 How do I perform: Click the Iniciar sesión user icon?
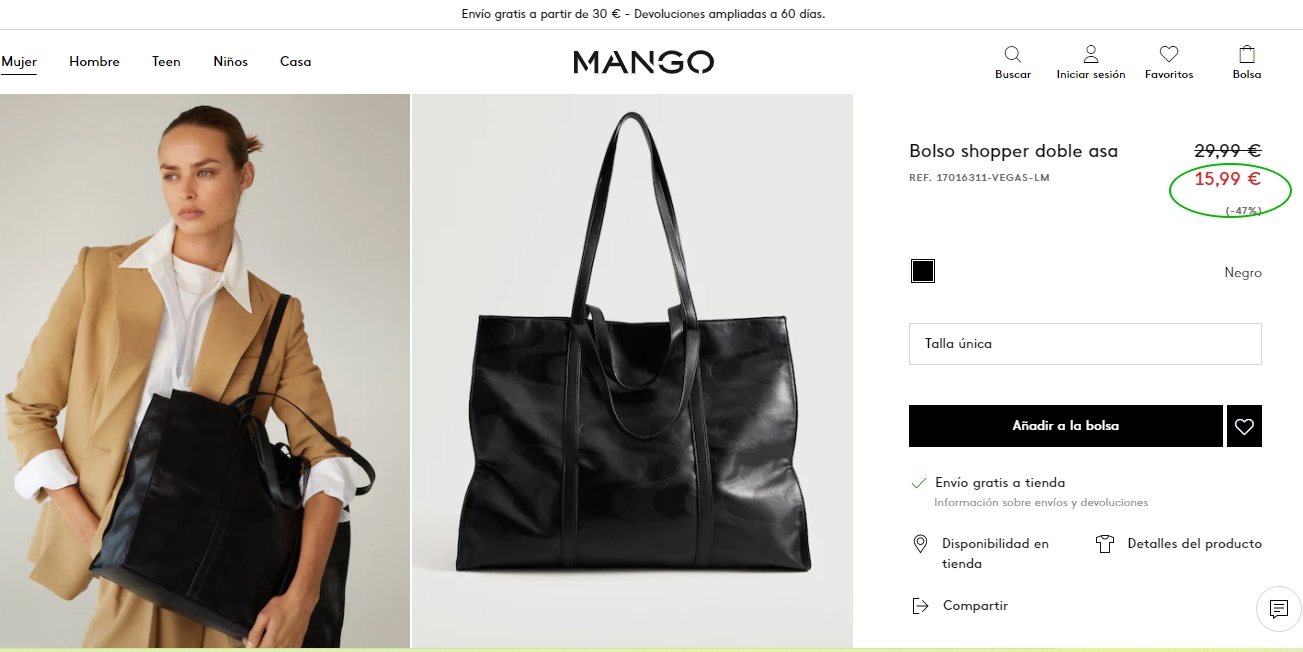[1091, 54]
